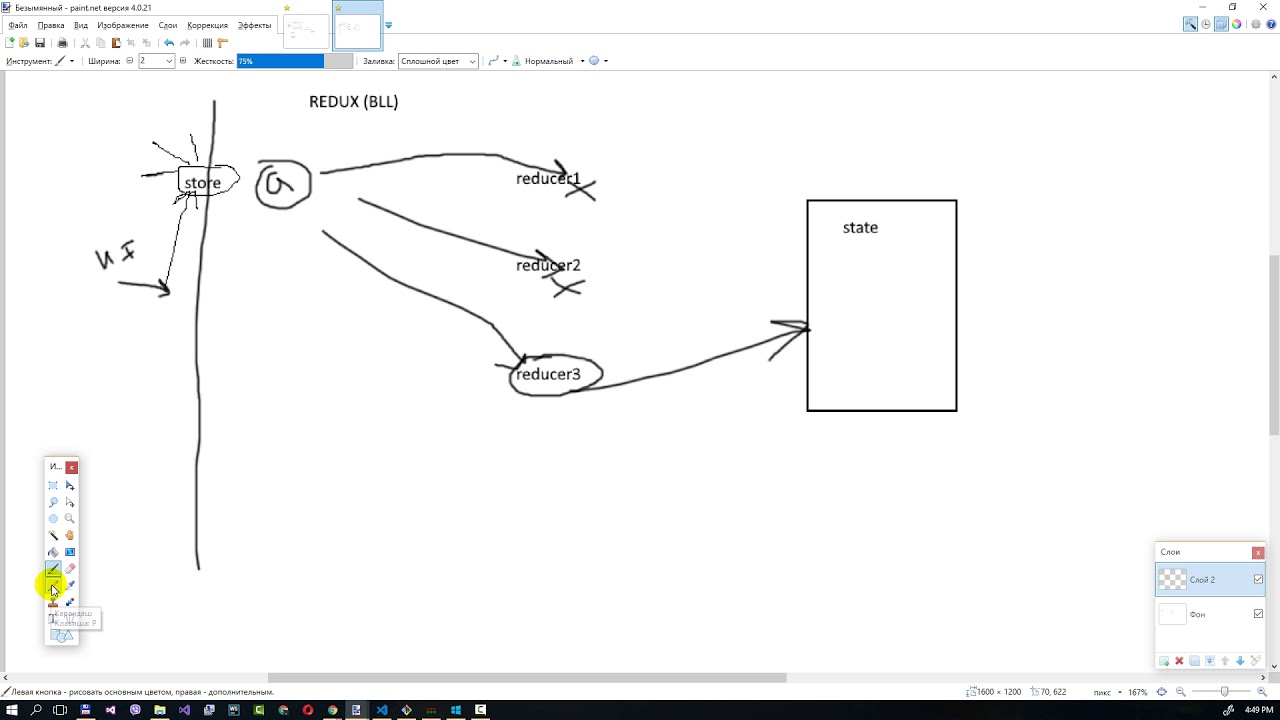Pick the Eraser tool

pyautogui.click(x=70, y=569)
